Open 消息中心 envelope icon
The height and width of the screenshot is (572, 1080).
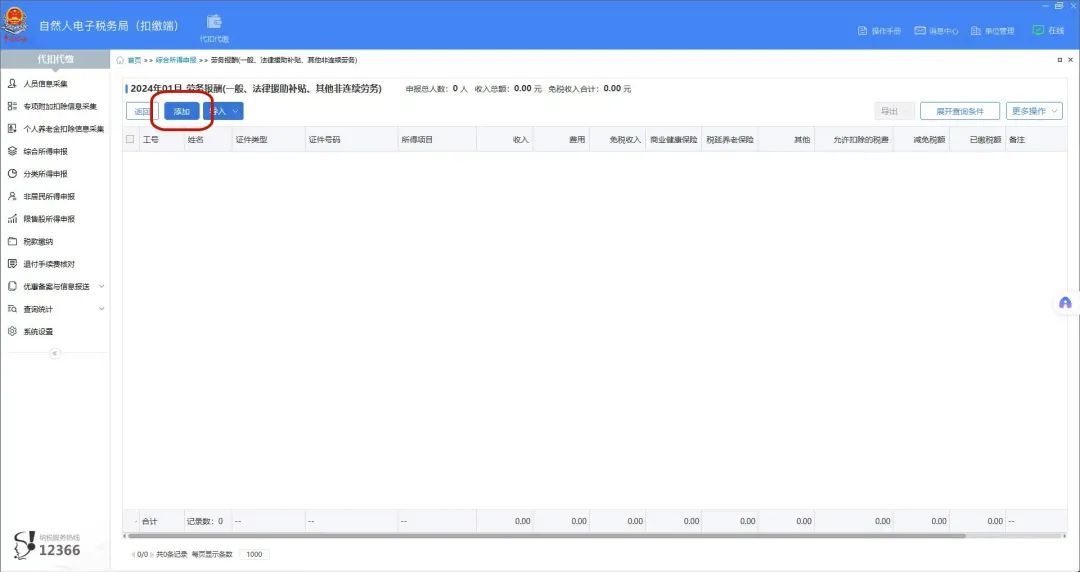920,31
